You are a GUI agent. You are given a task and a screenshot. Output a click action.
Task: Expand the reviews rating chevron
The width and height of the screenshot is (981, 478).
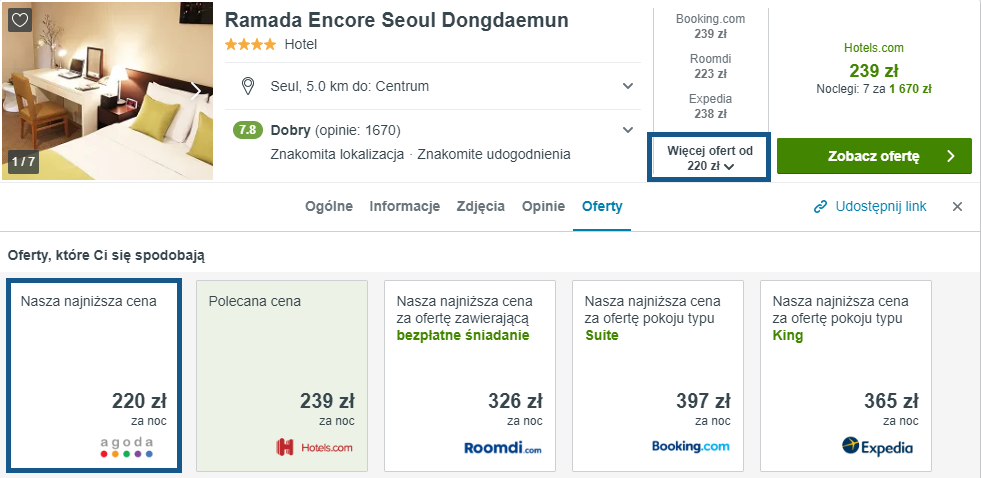(628, 130)
